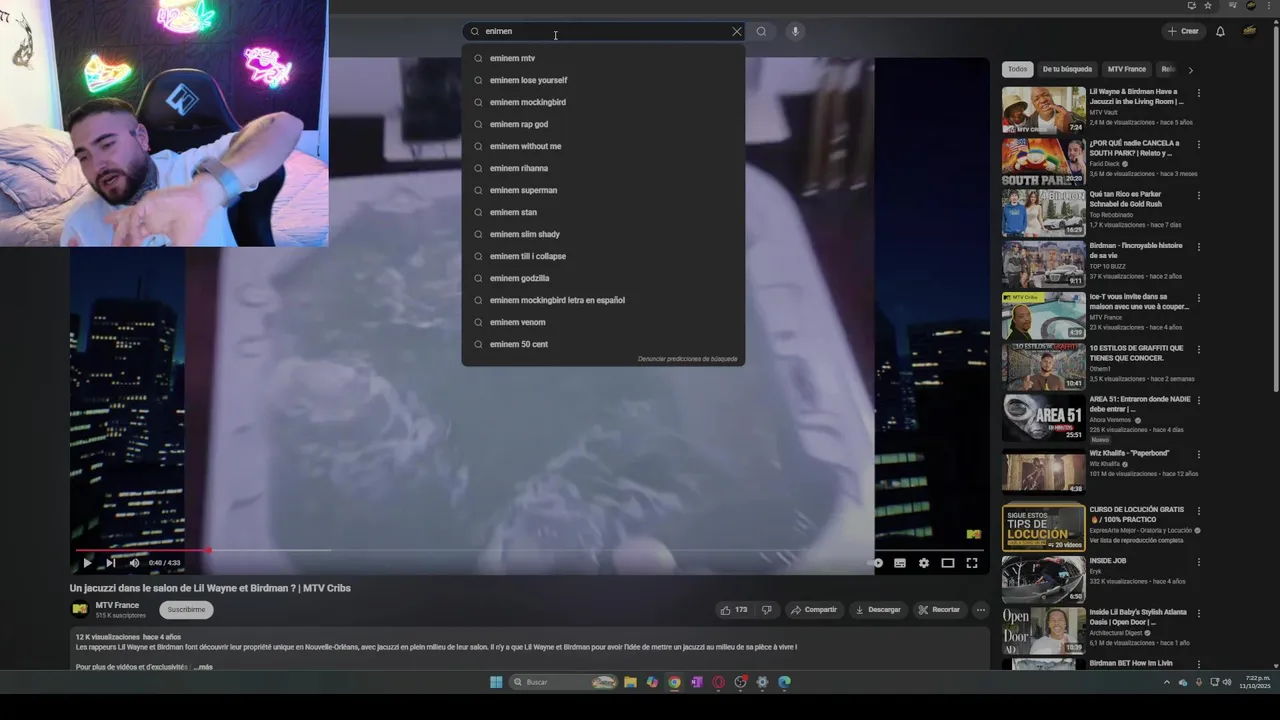Choose suggestion 'eminem slim shady'

tap(603, 234)
